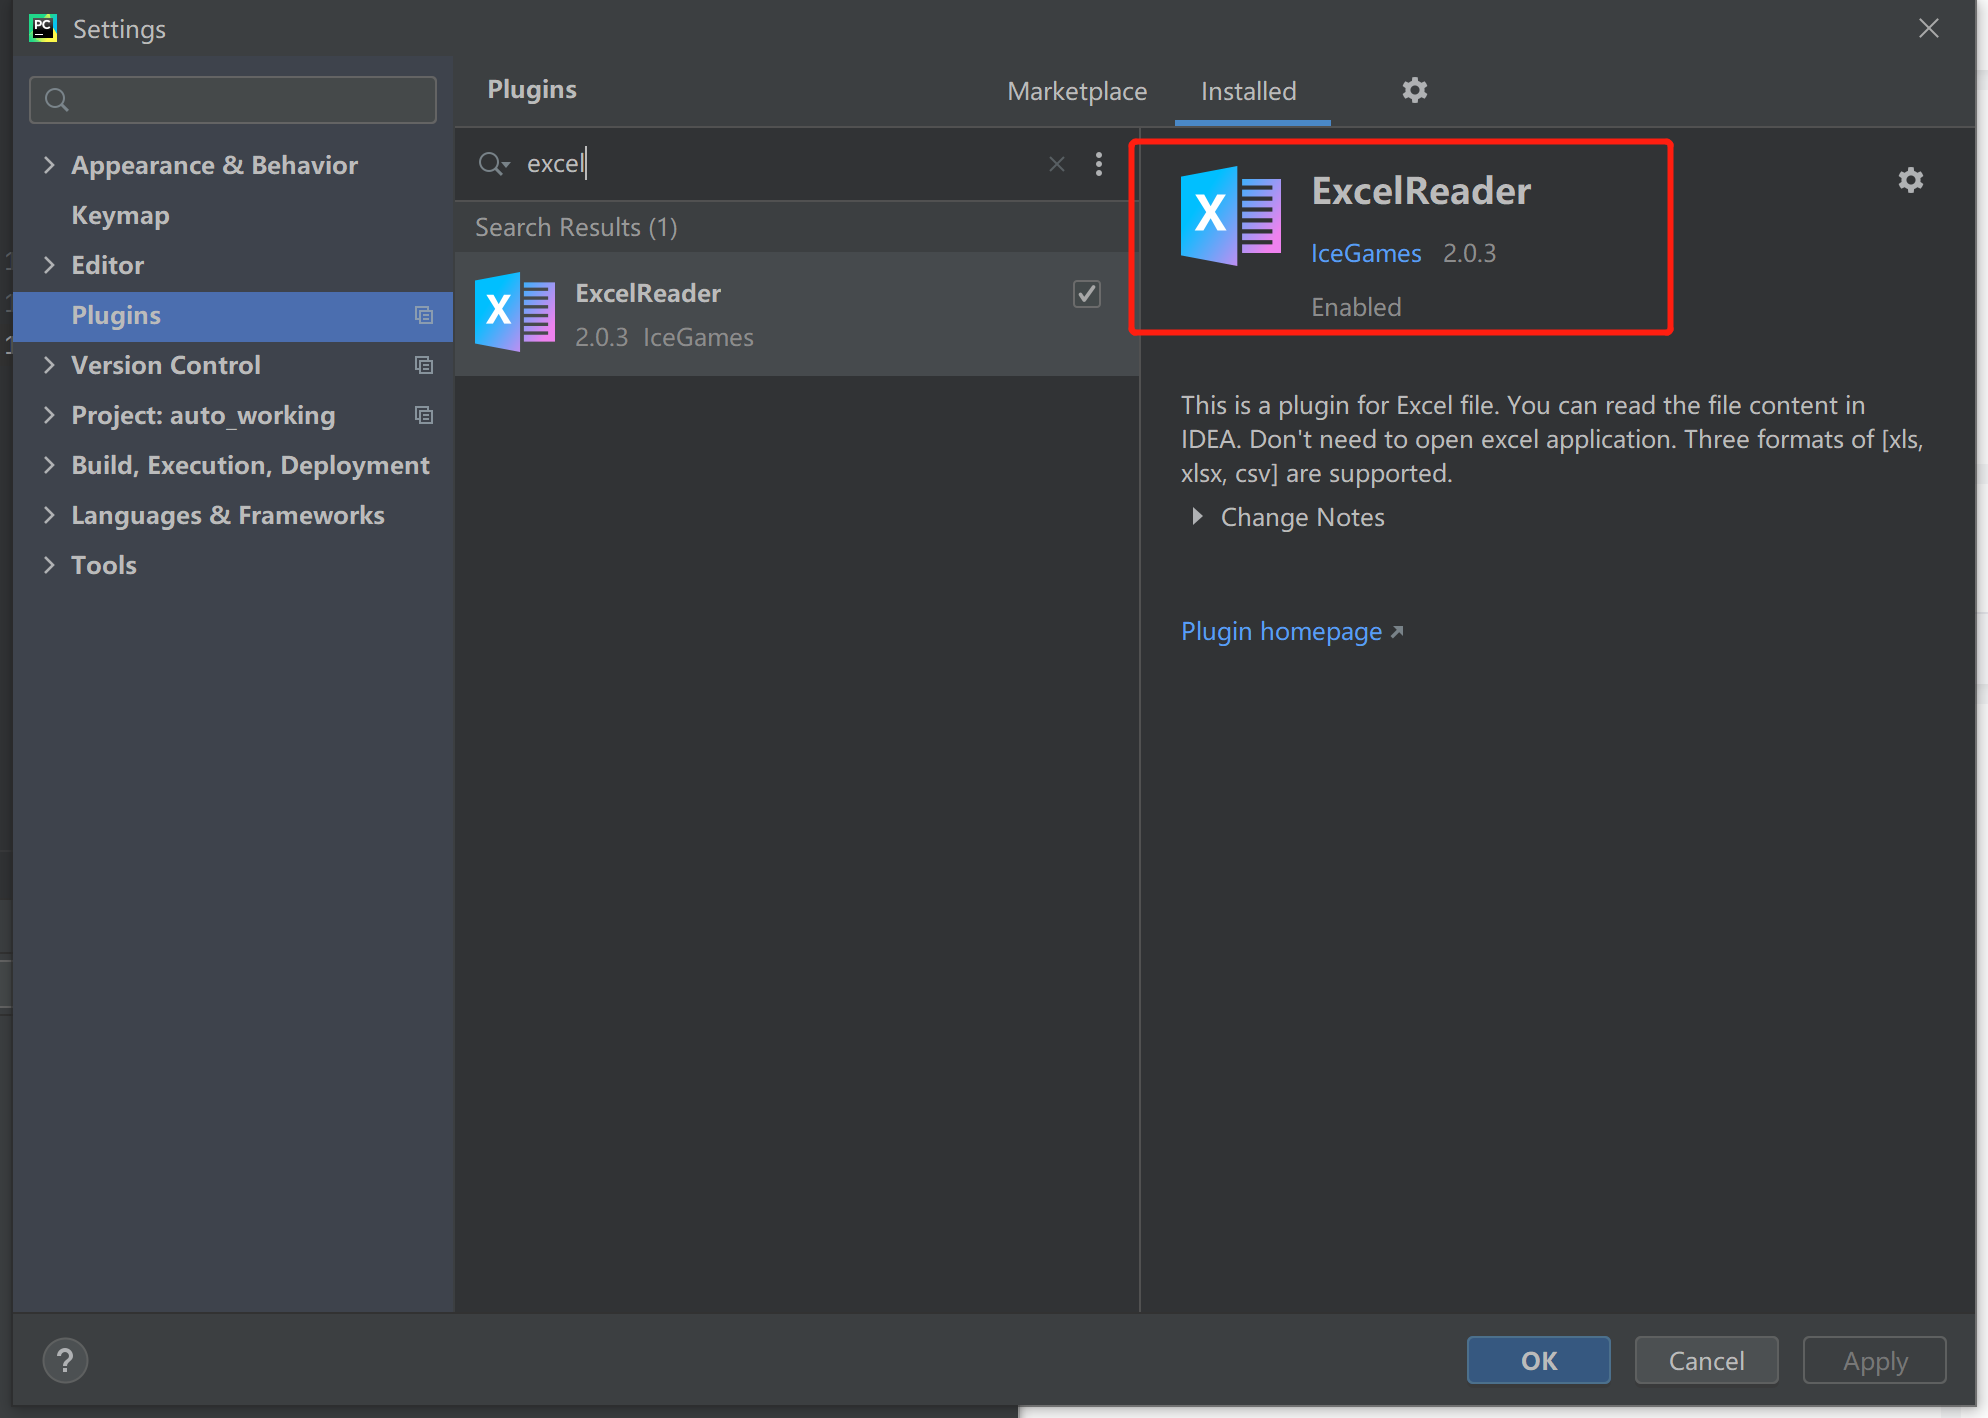
Task: Expand the Editor settings node
Action: click(49, 265)
